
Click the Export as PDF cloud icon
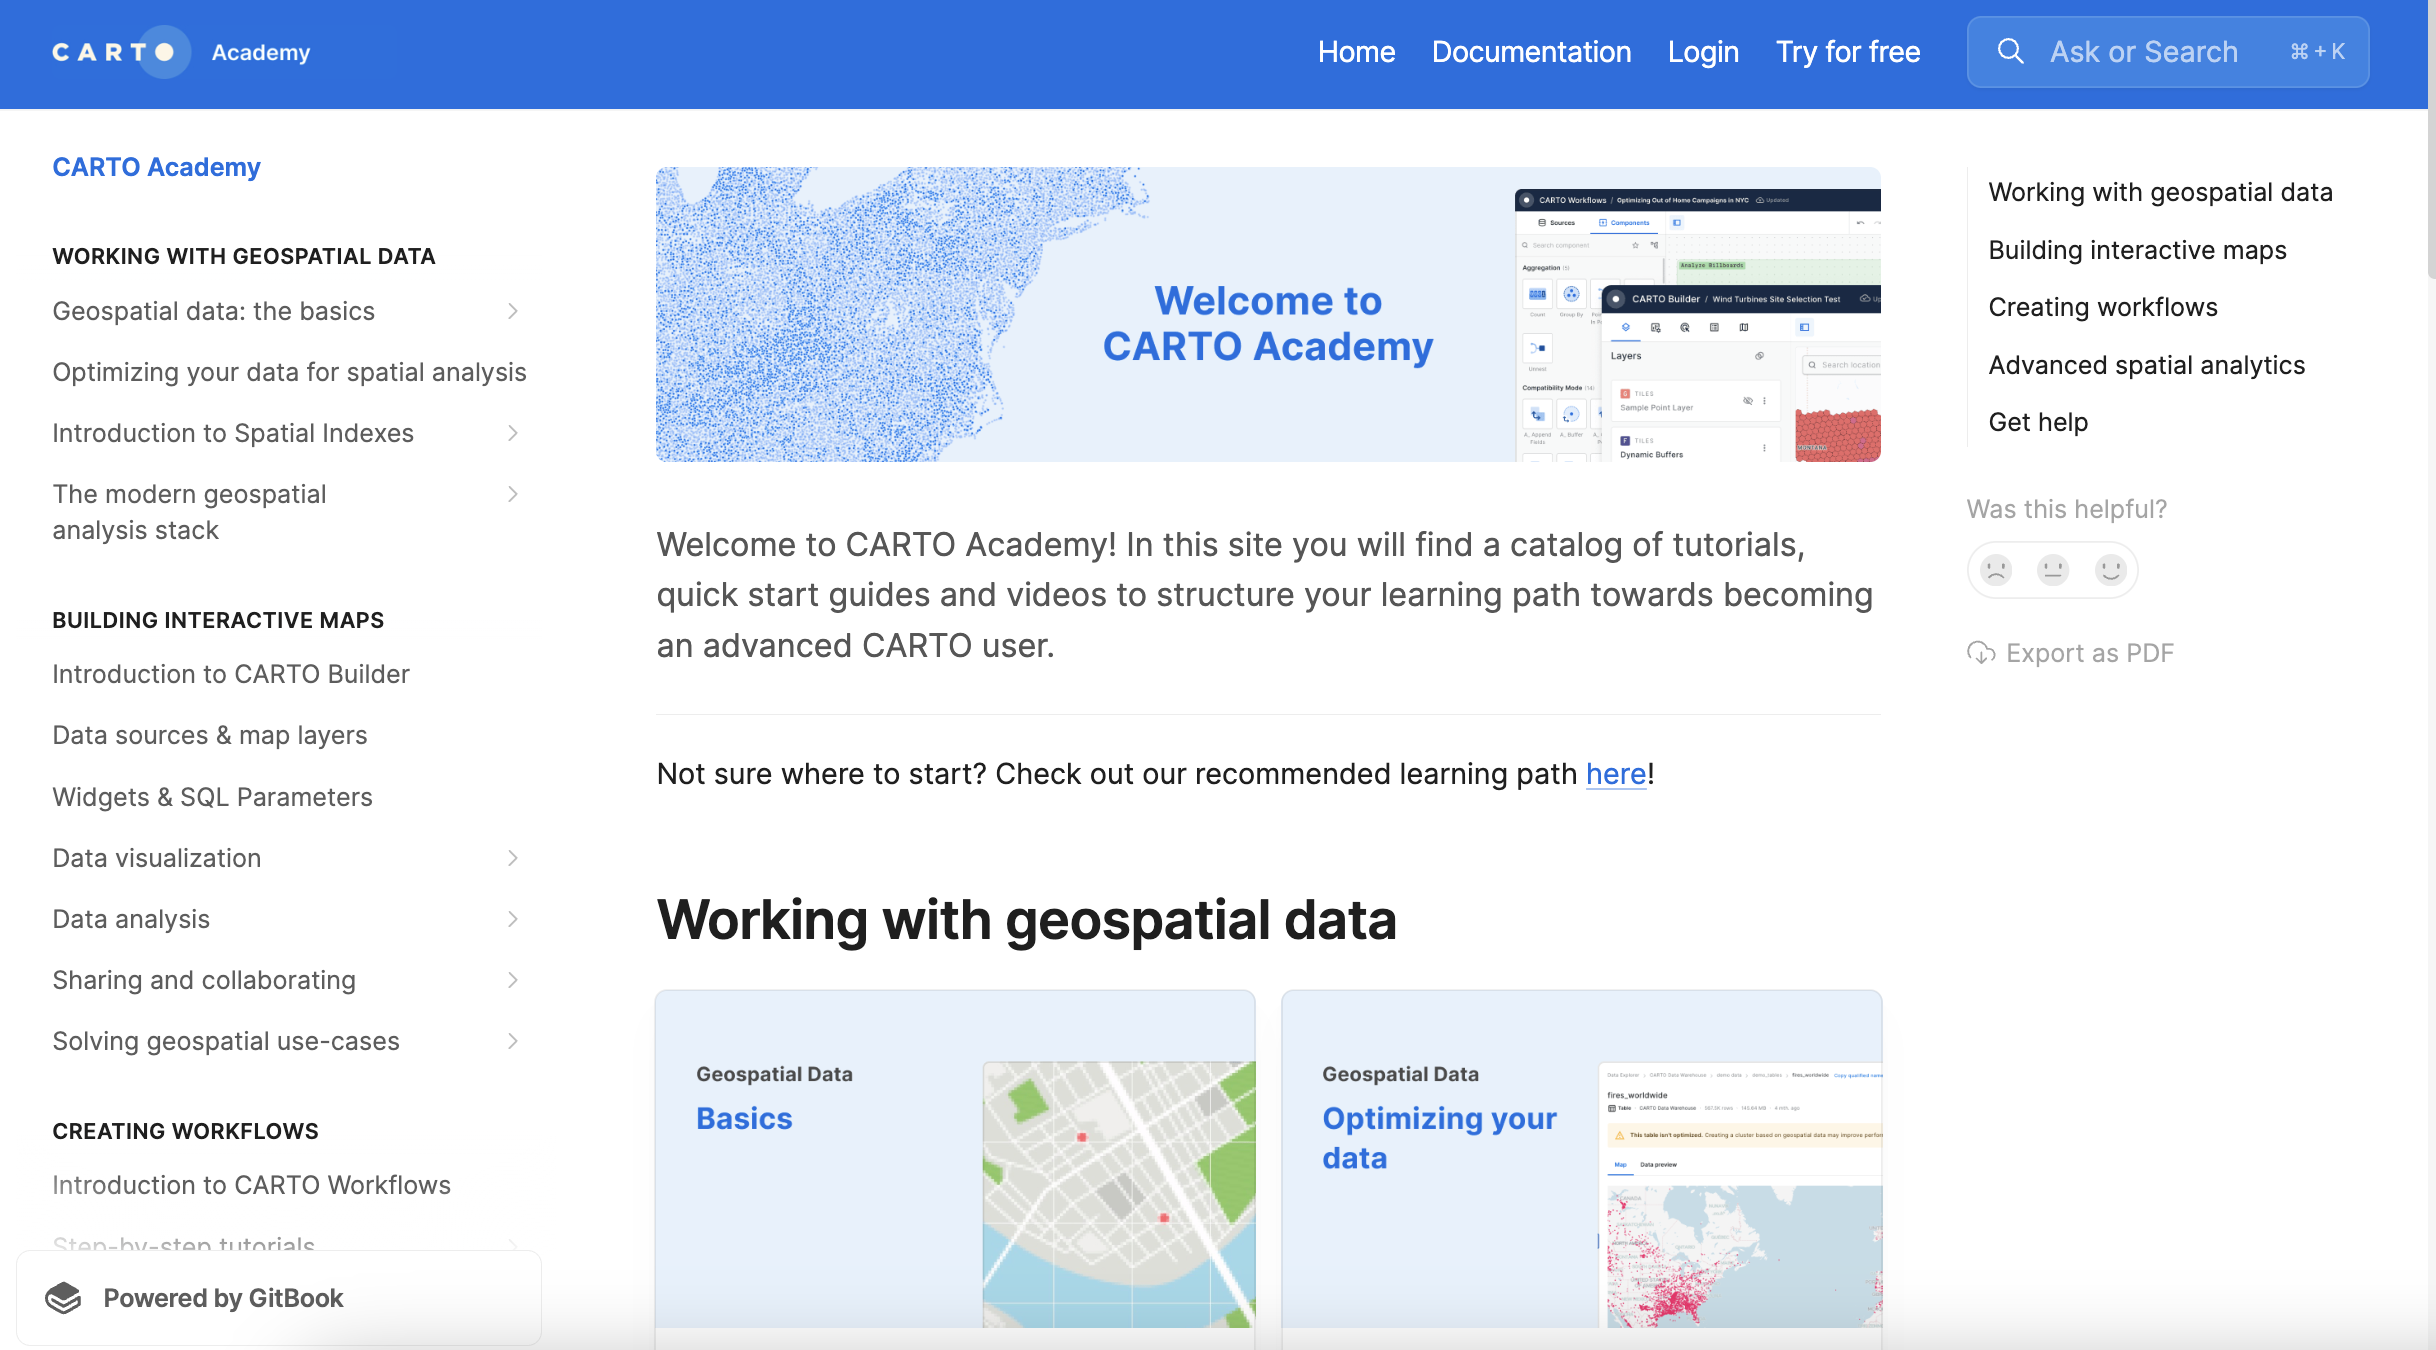1981,653
